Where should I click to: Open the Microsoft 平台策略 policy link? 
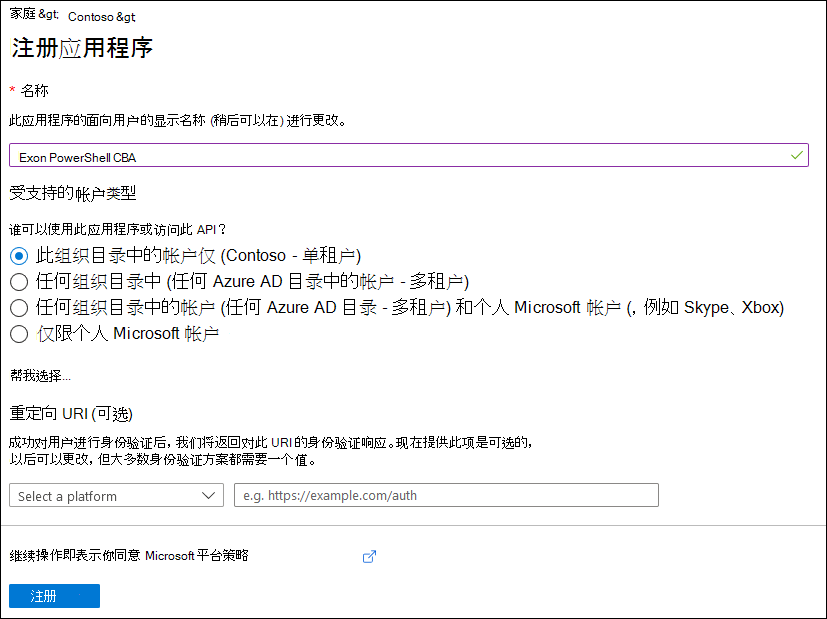[197, 555]
